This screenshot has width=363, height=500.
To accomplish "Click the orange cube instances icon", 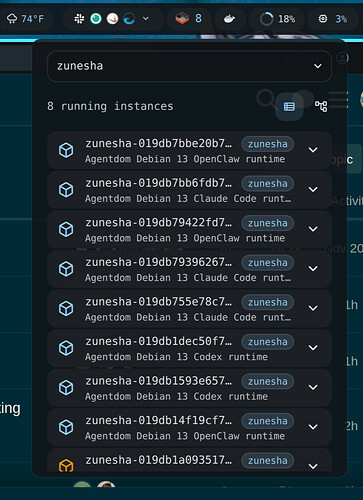I will point(182,18).
